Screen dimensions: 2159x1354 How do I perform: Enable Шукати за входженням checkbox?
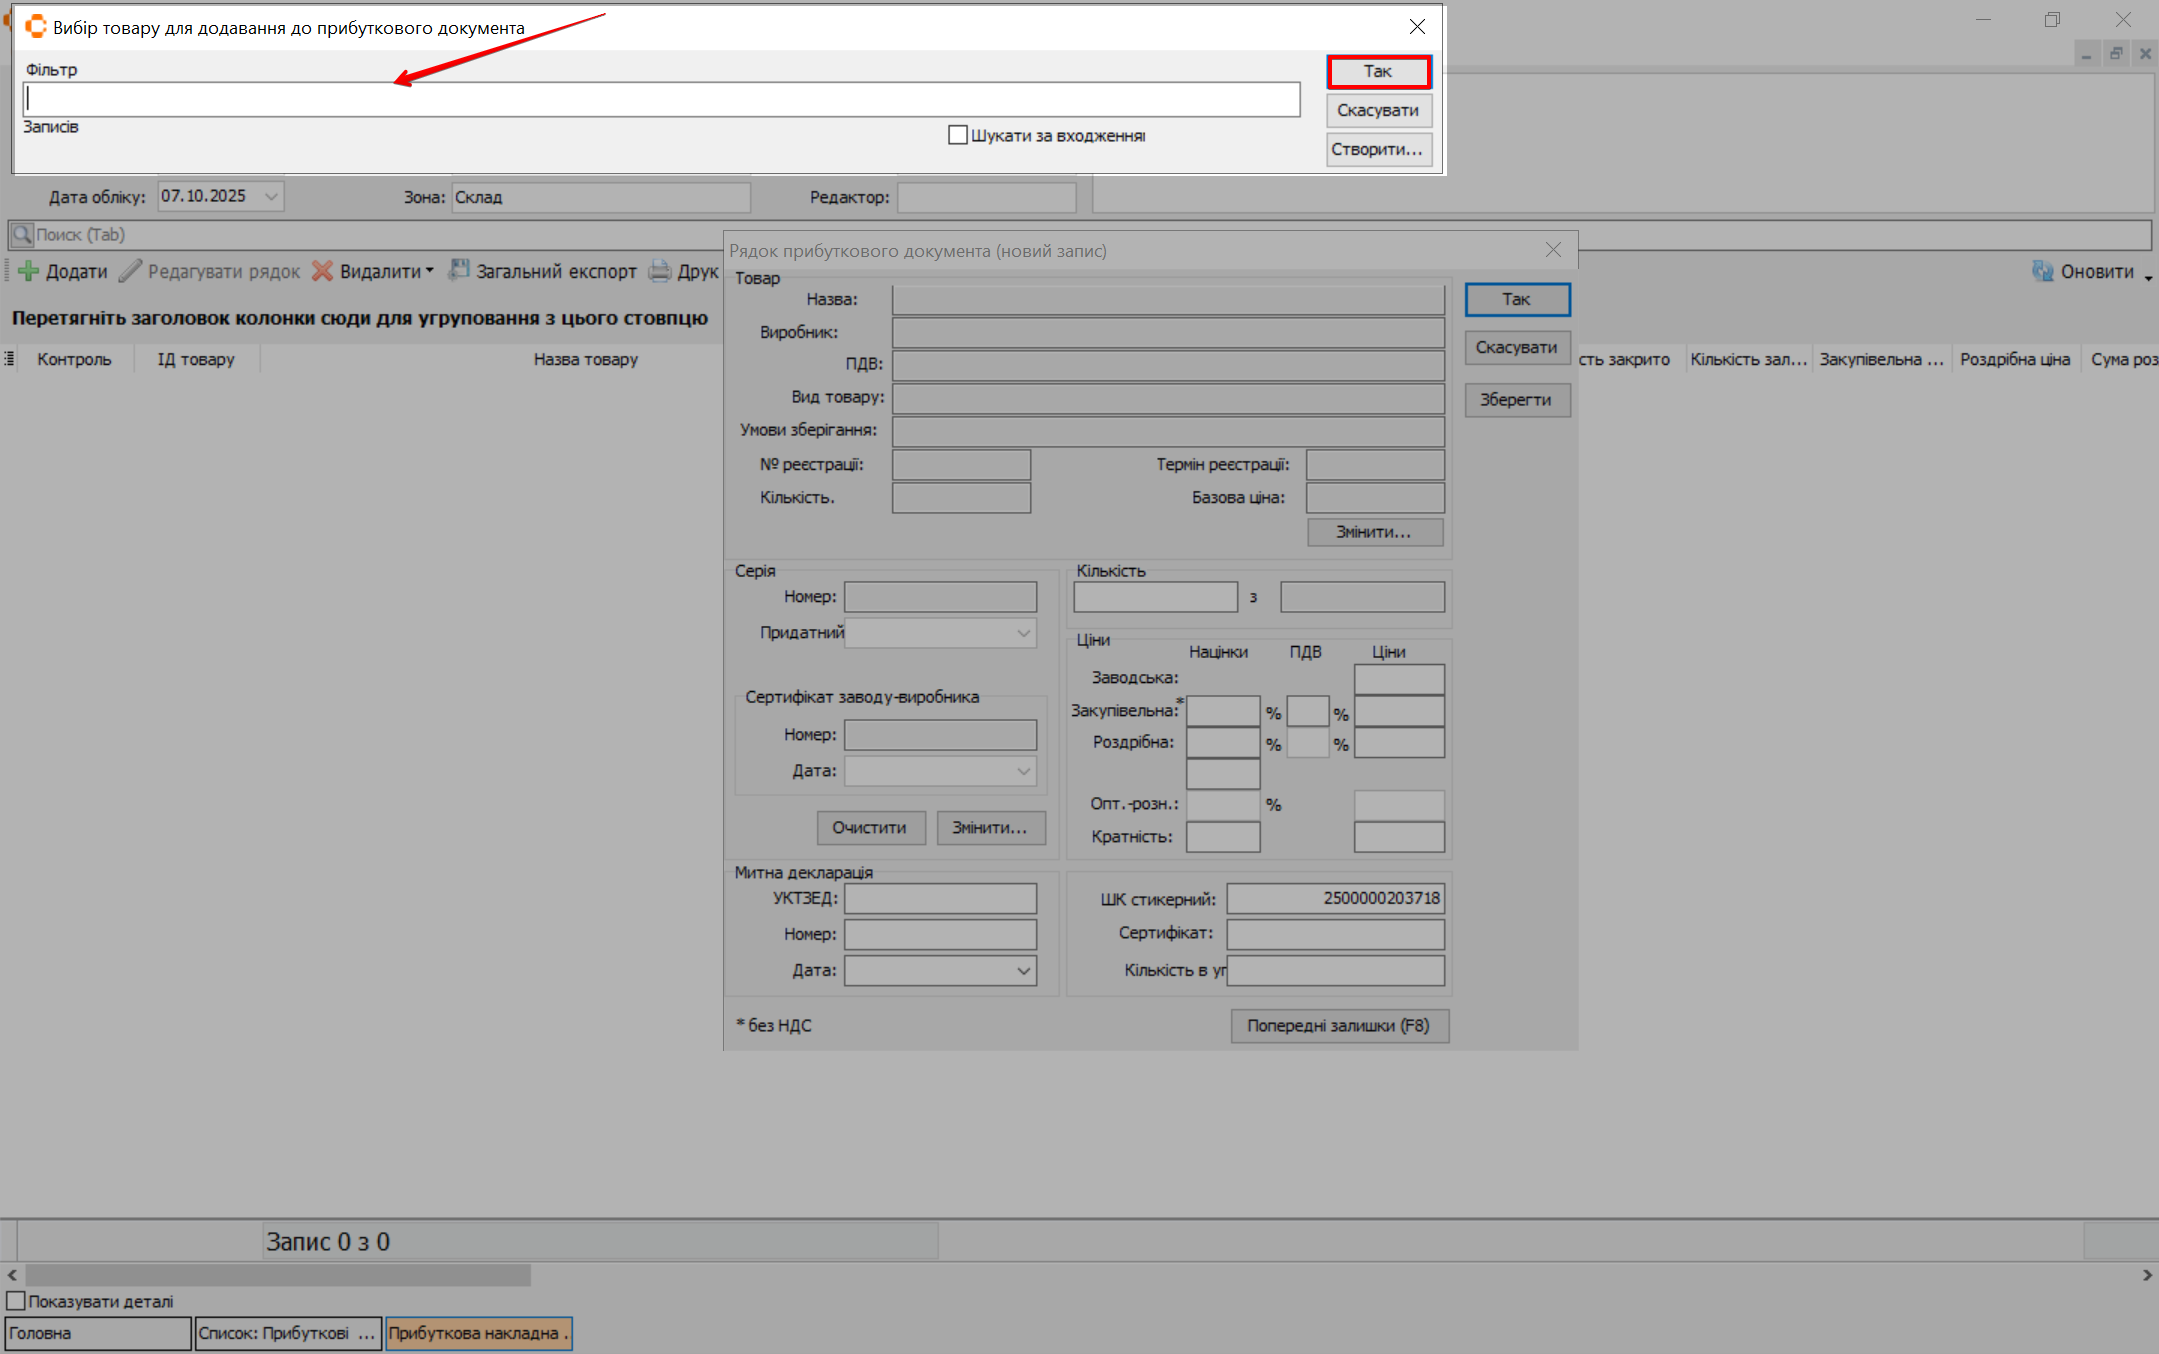pyautogui.click(x=958, y=135)
